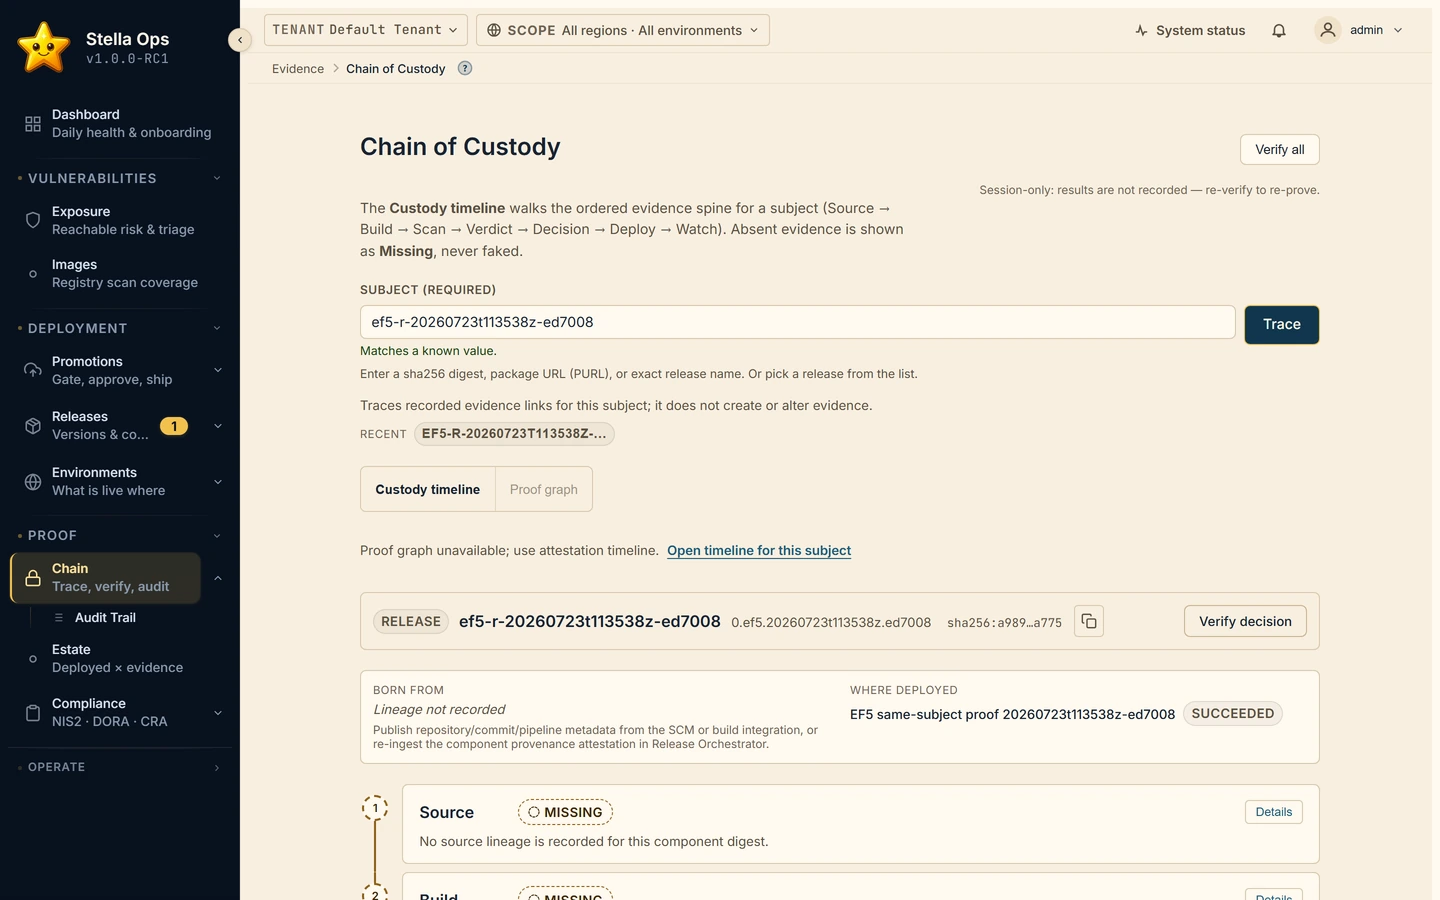Go to the Evidence breadcrumb
1440x900 pixels.
coord(298,69)
